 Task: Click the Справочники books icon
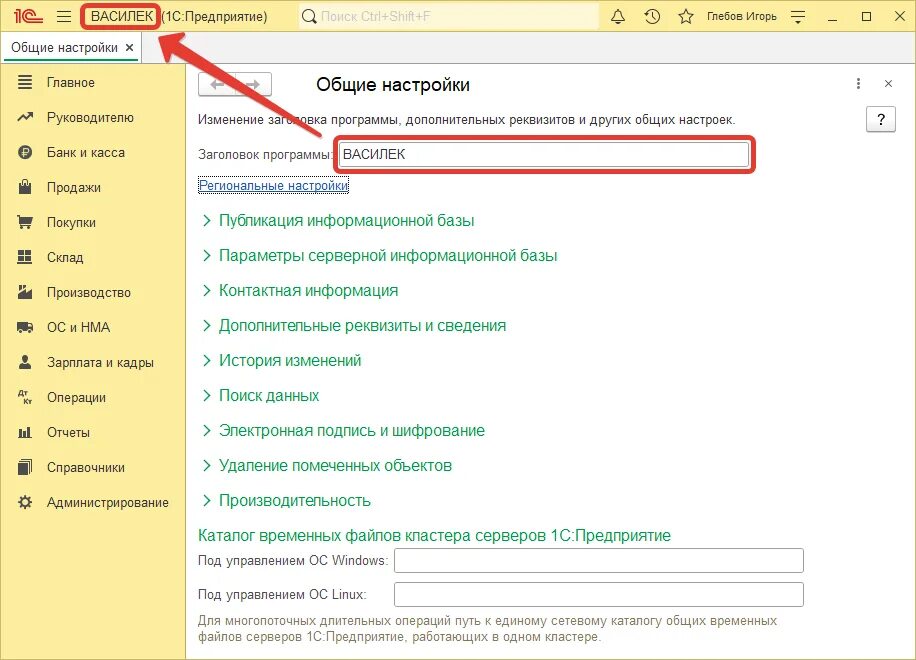(25, 467)
